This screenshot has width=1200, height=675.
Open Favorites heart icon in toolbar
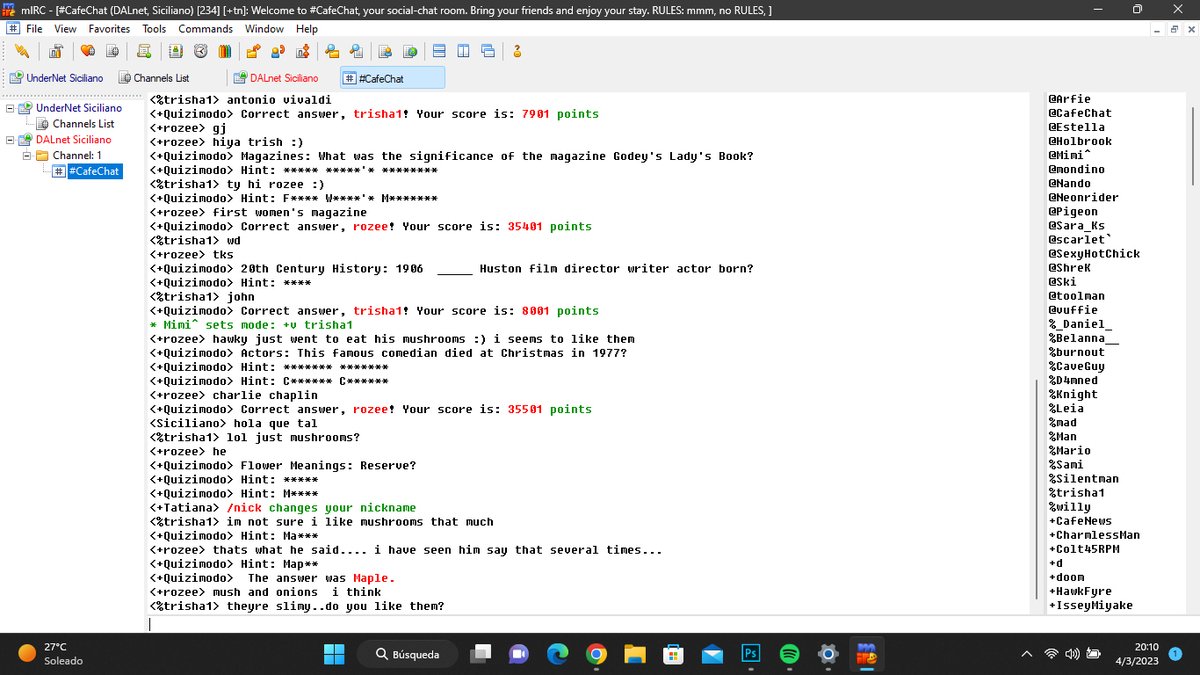[x=88, y=51]
